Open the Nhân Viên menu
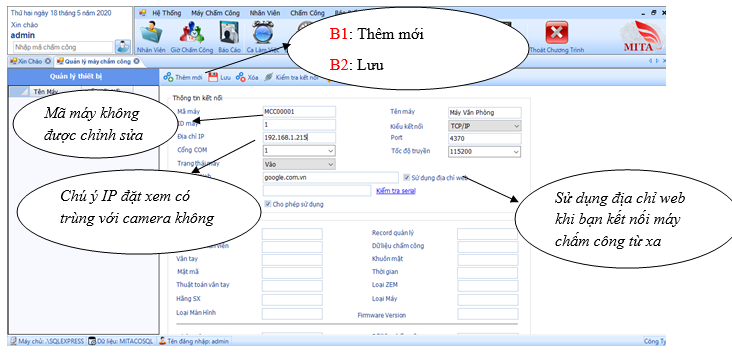The image size is (732, 360). click(x=265, y=13)
